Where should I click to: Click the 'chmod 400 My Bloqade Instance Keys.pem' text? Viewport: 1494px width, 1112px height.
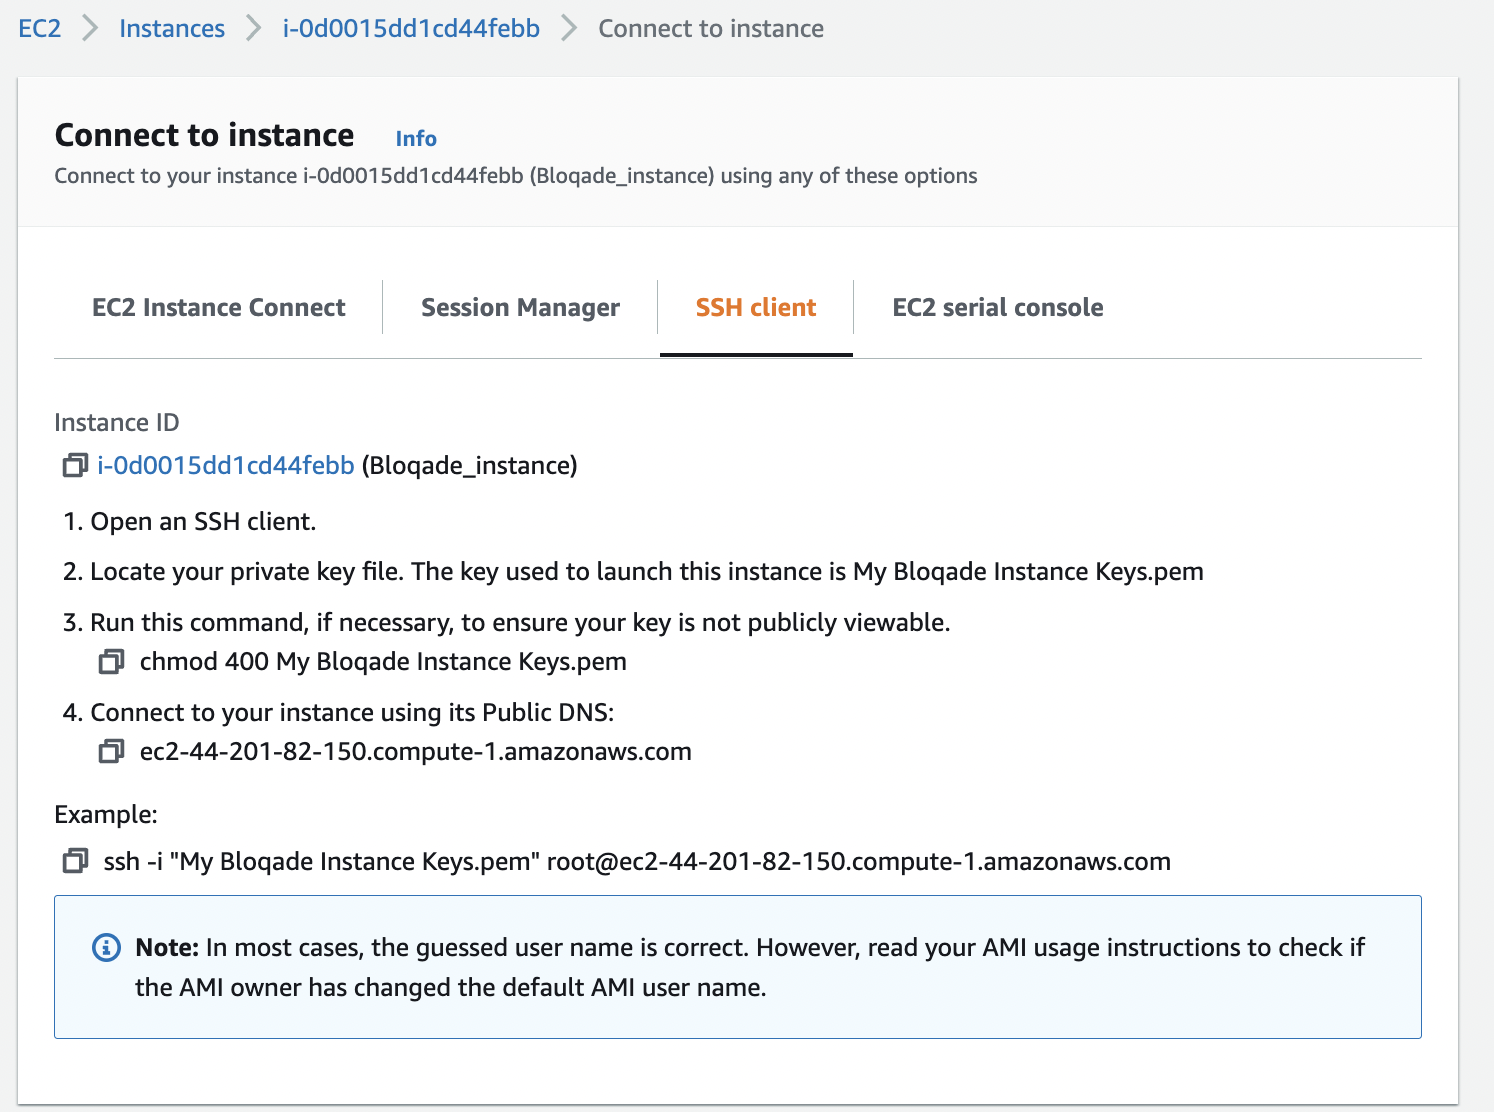pyautogui.click(x=383, y=662)
